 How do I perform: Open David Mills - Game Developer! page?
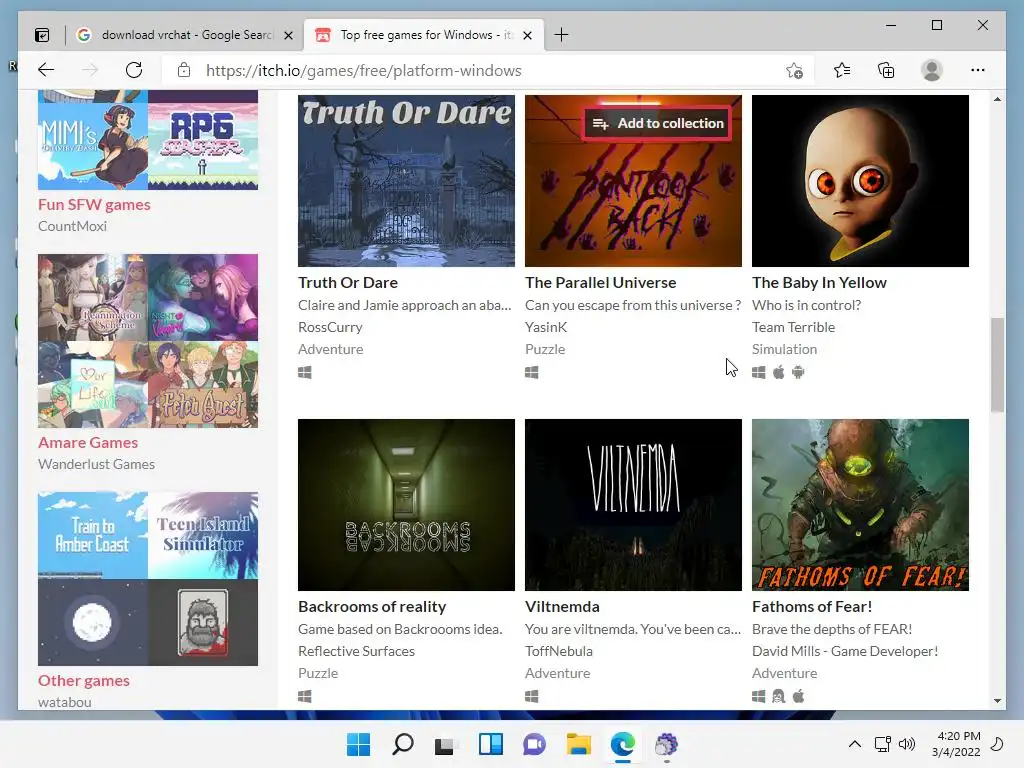pos(844,651)
